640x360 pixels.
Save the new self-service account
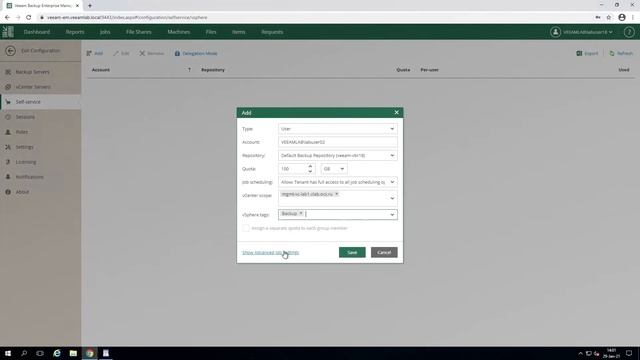pyautogui.click(x=352, y=252)
